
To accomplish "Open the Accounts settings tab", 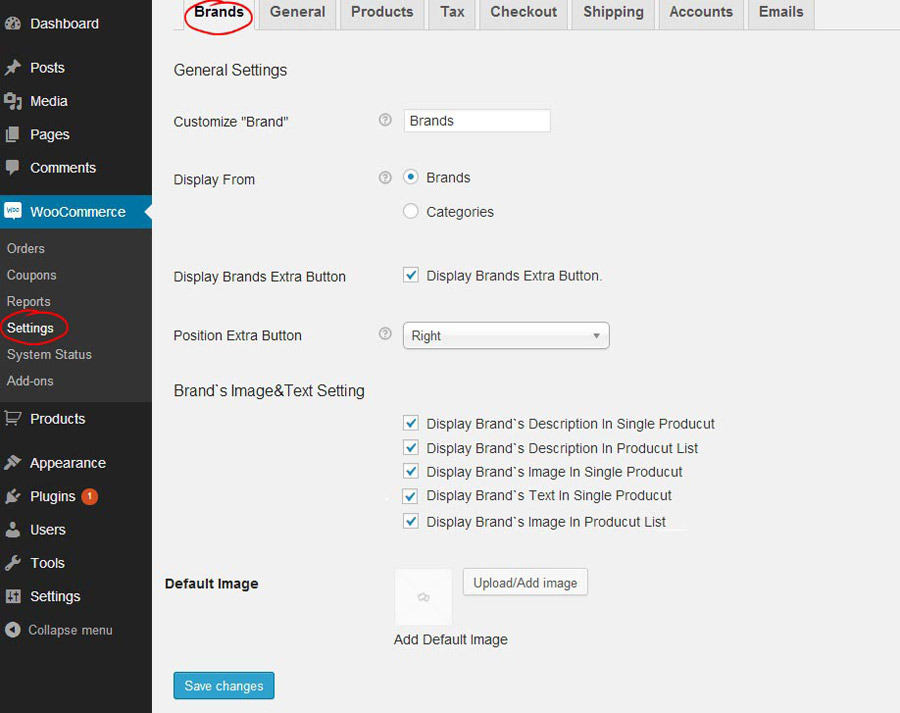I will [701, 13].
